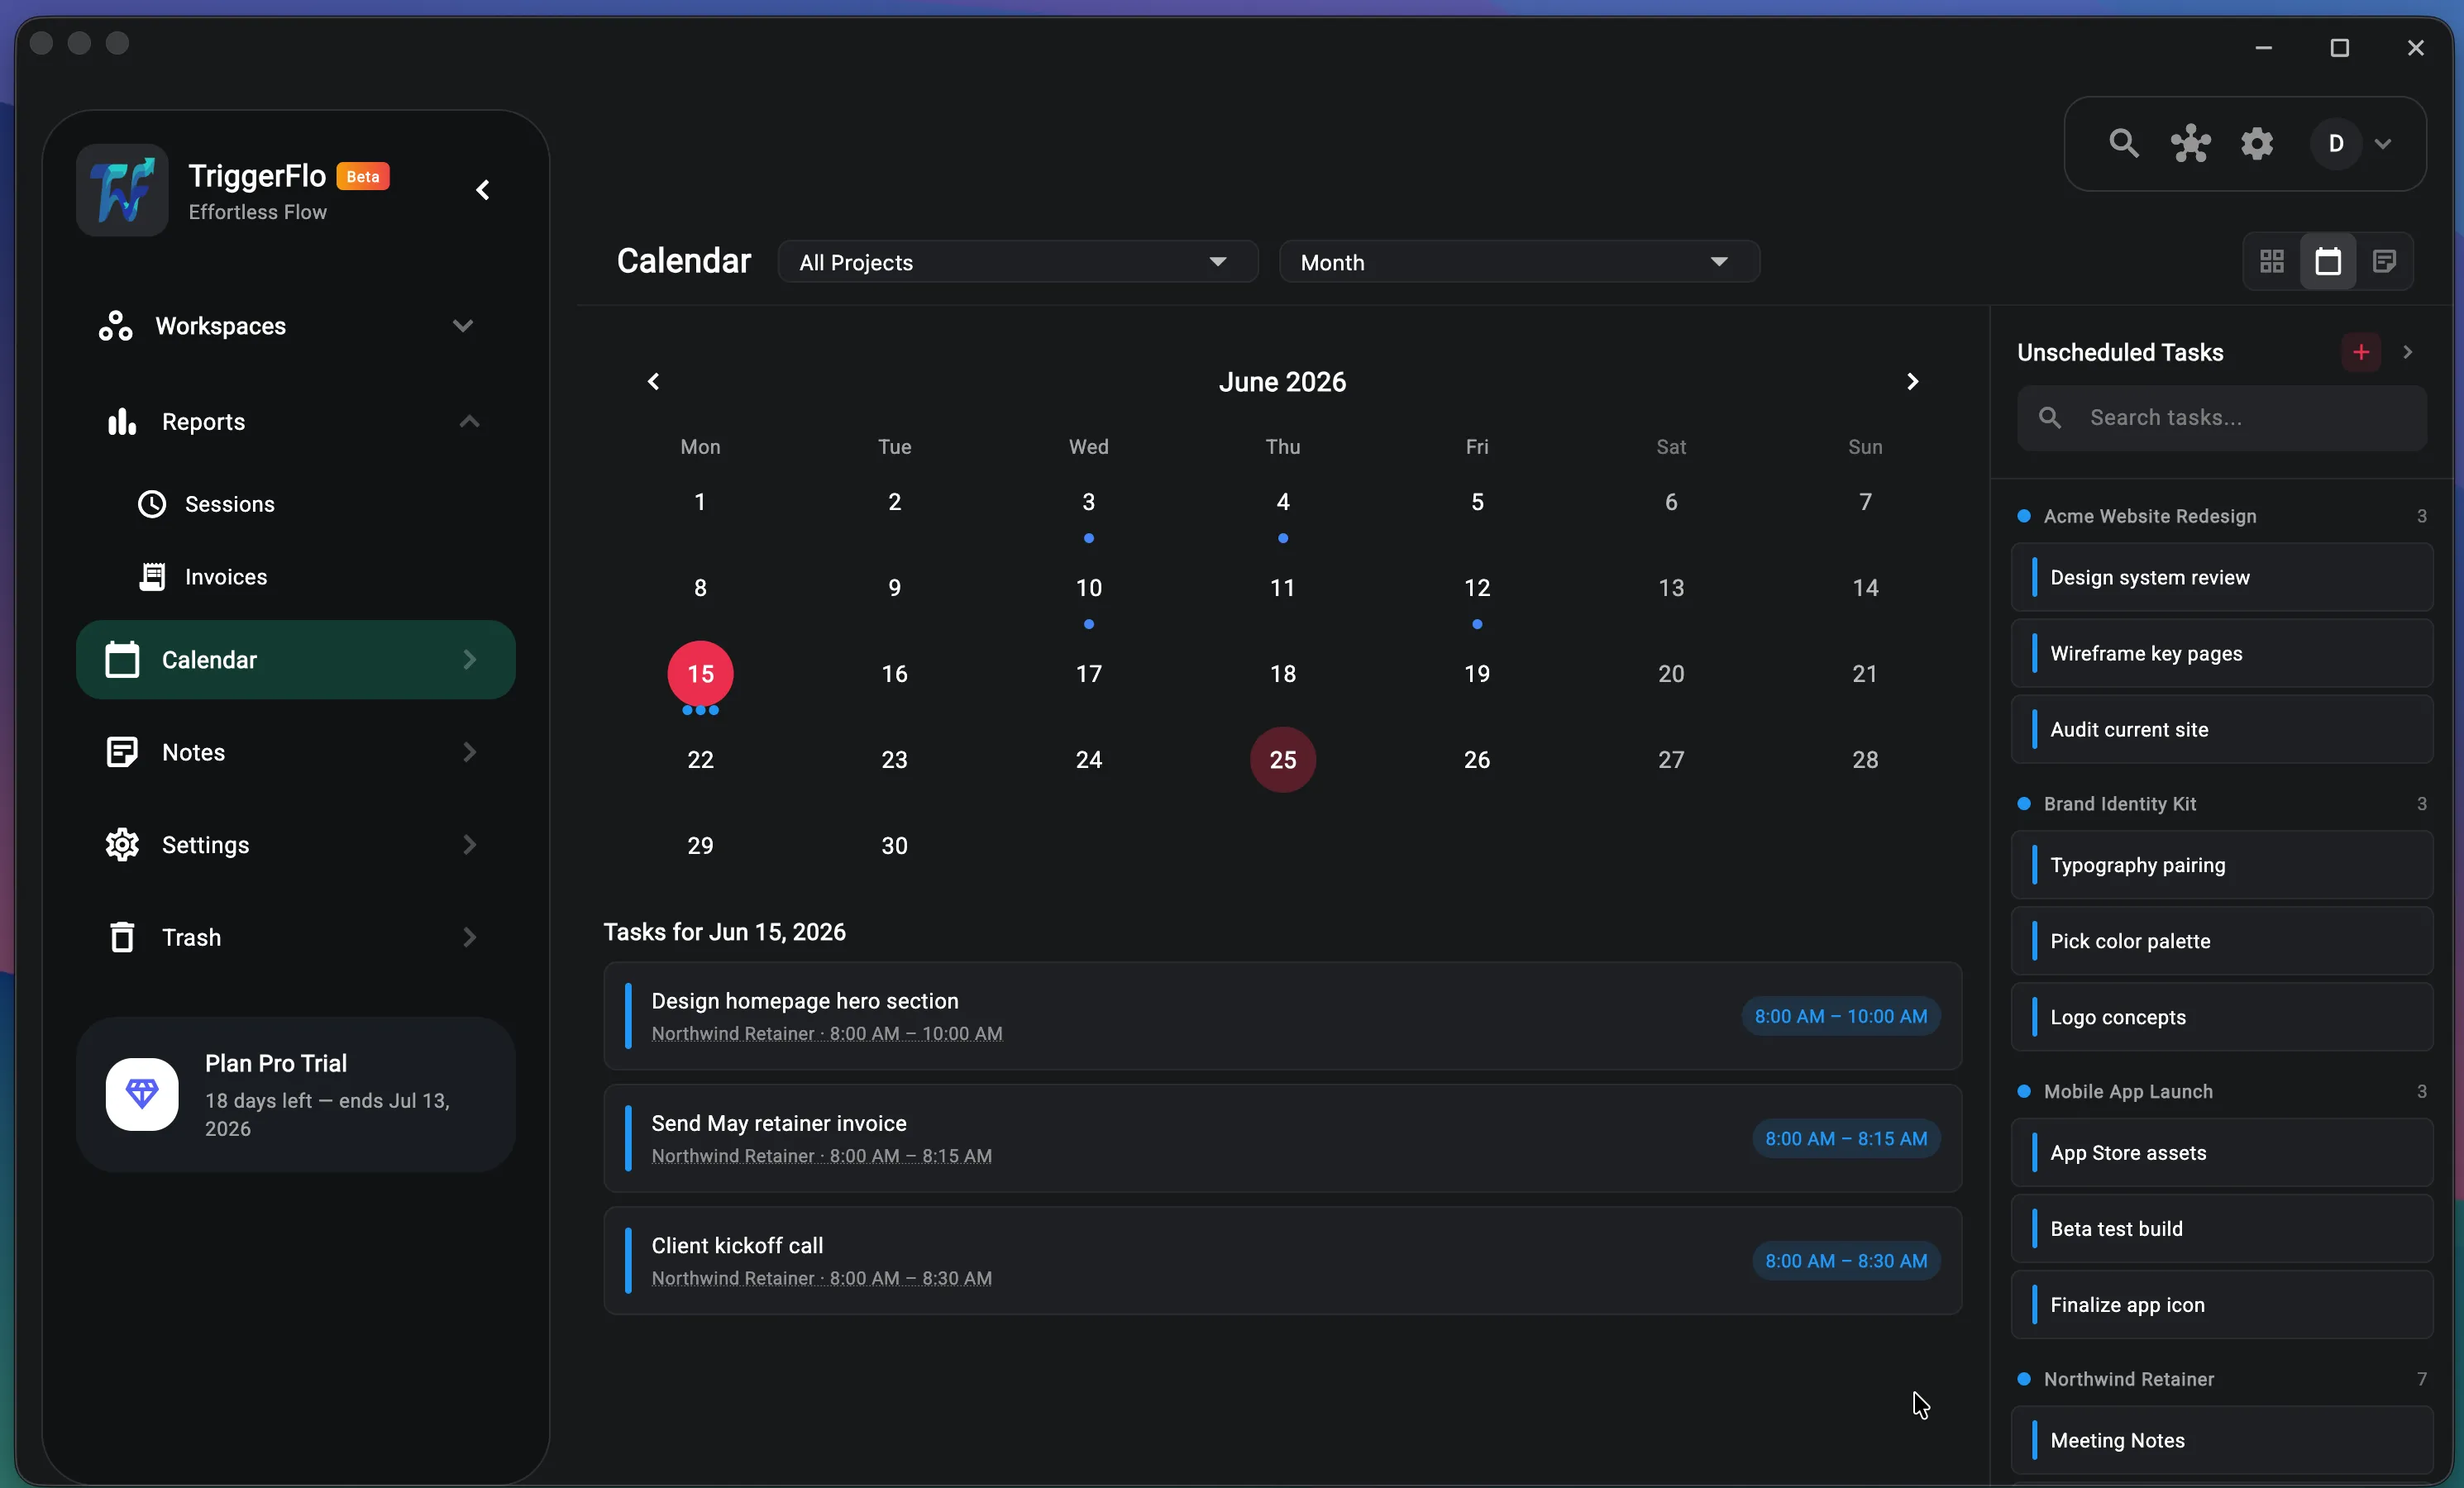Image resolution: width=2464 pixels, height=1488 pixels.
Task: Click the Plan Pro Trial diamond icon
Action: [x=142, y=1094]
